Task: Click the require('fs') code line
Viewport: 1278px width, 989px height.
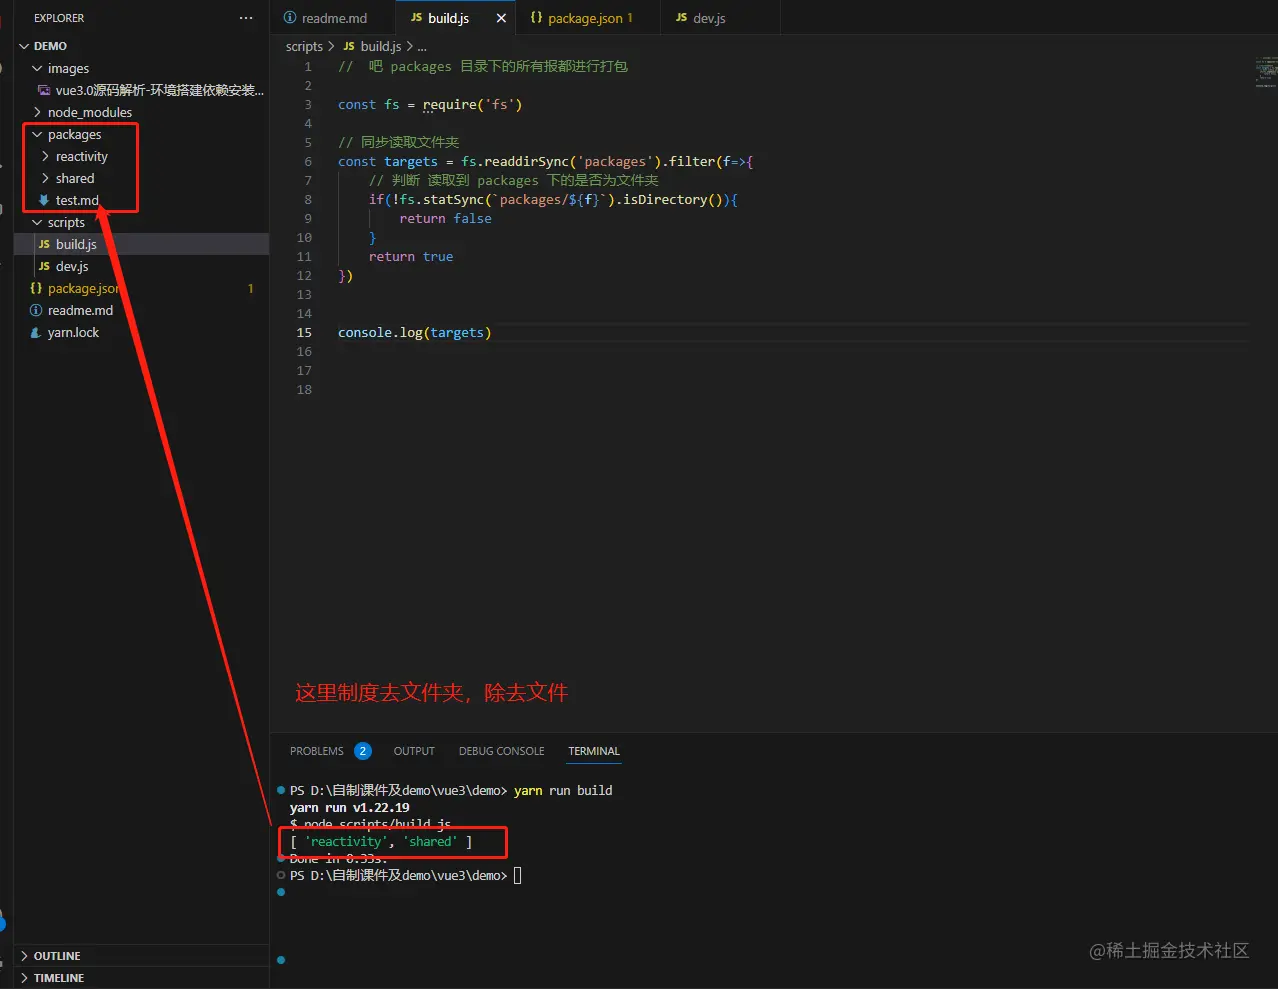Action: (x=430, y=104)
